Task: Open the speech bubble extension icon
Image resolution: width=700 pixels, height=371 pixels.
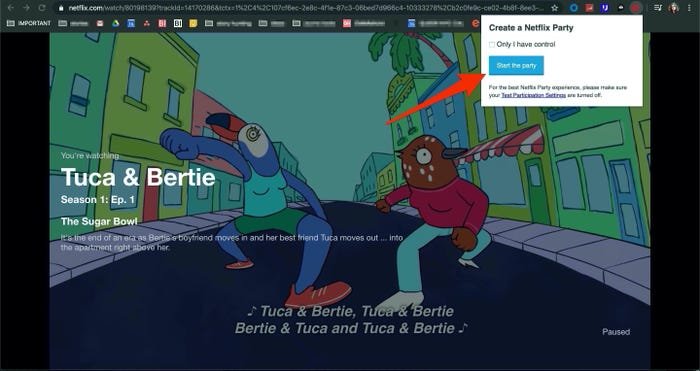Action: (621, 8)
